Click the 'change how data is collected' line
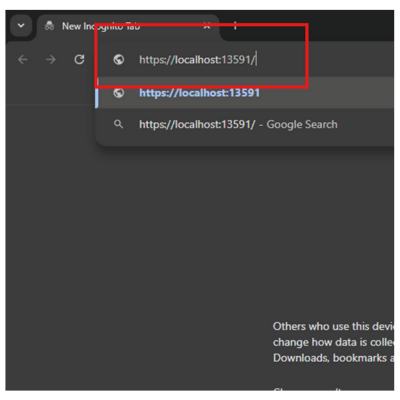Viewport: 400px width, 400px height. point(333,342)
